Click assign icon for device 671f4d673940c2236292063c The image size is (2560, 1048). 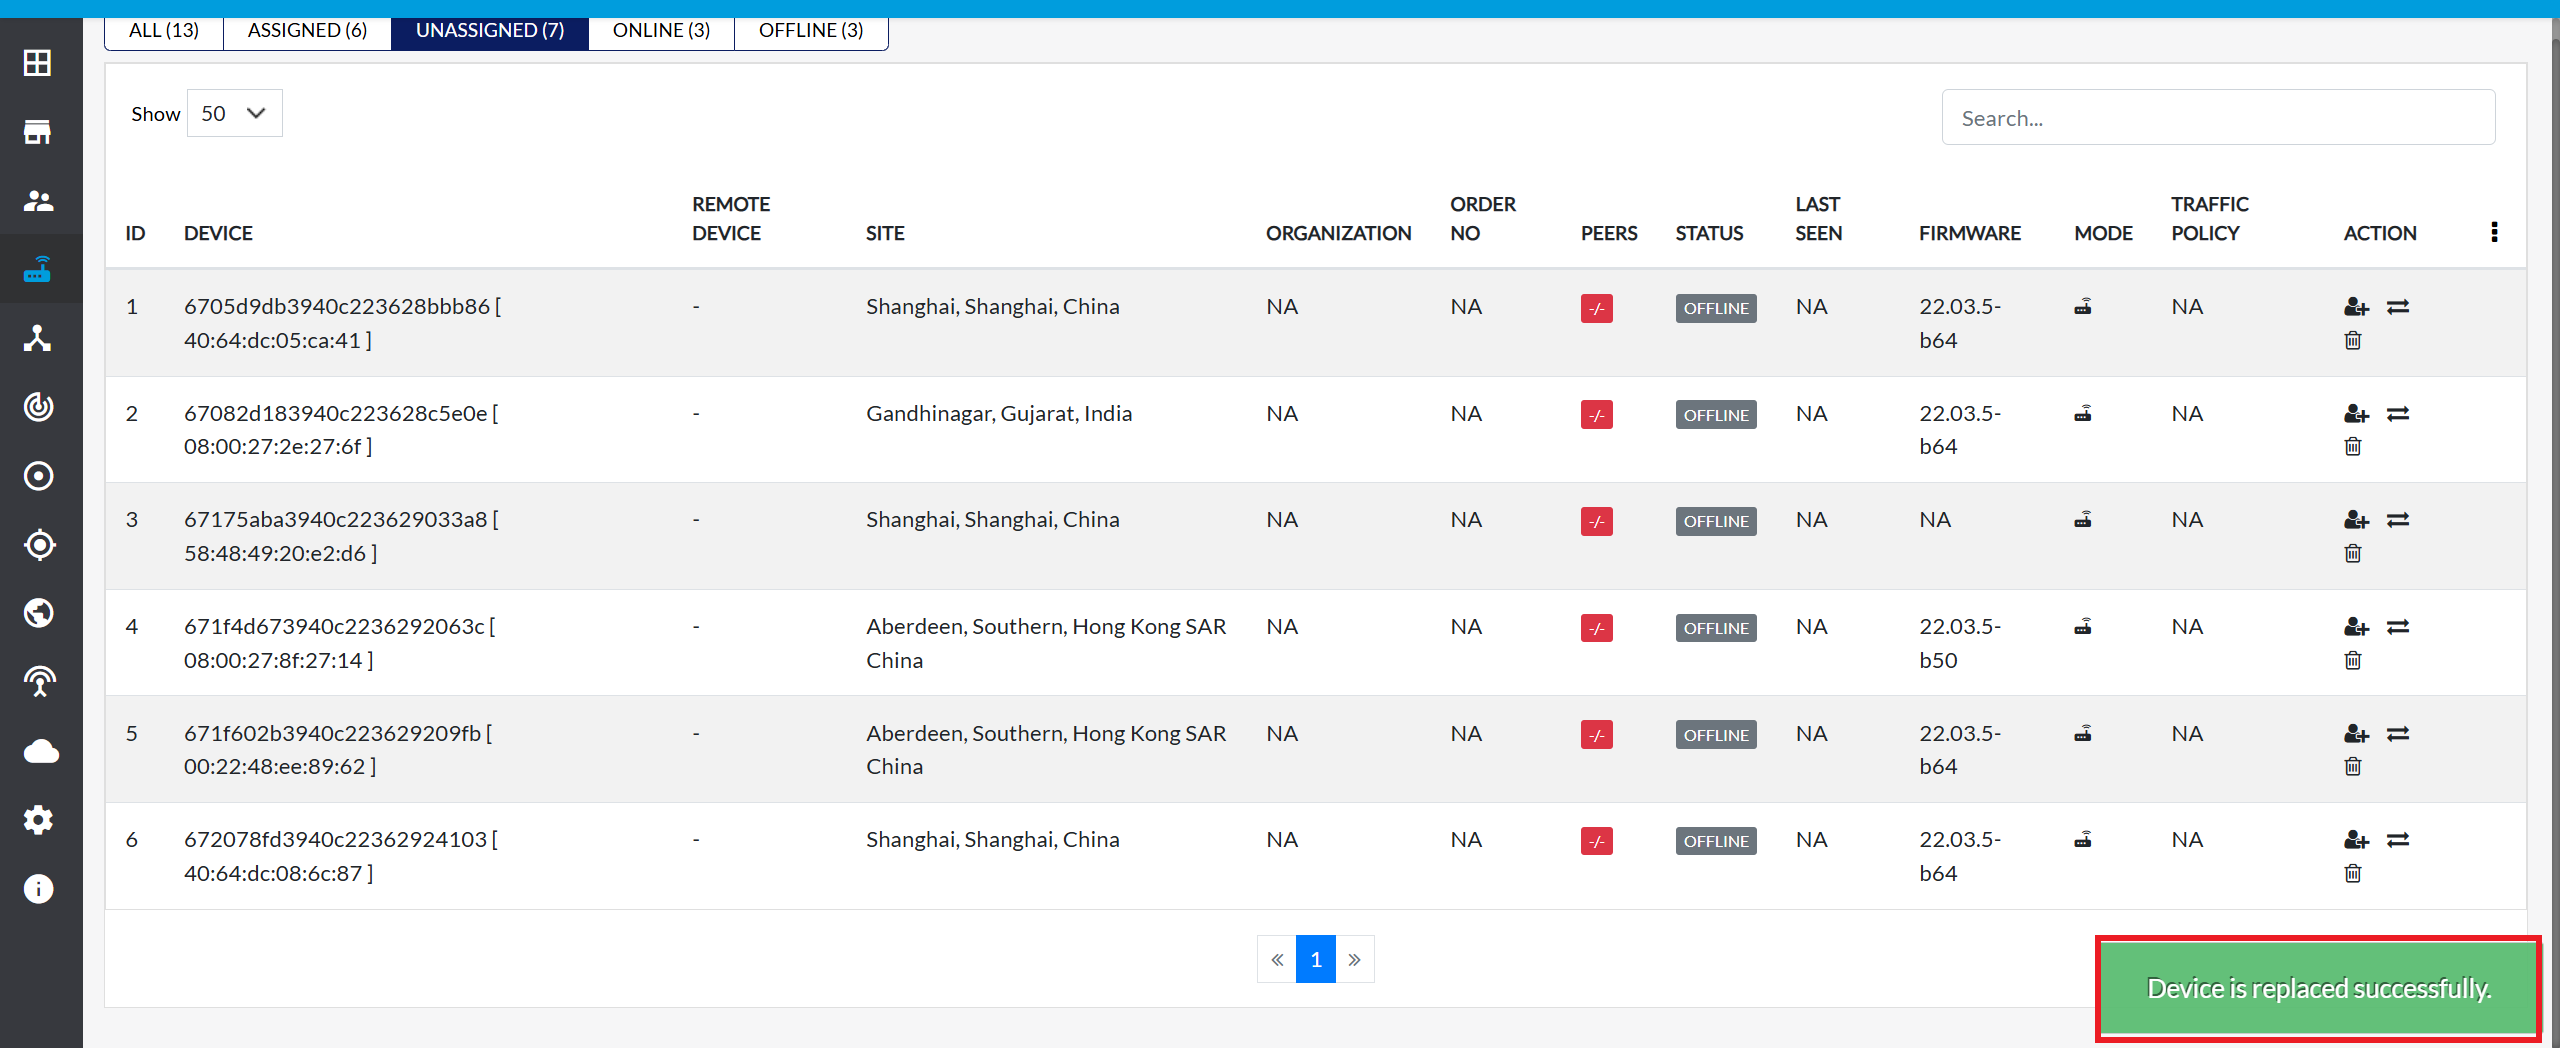2356,627
